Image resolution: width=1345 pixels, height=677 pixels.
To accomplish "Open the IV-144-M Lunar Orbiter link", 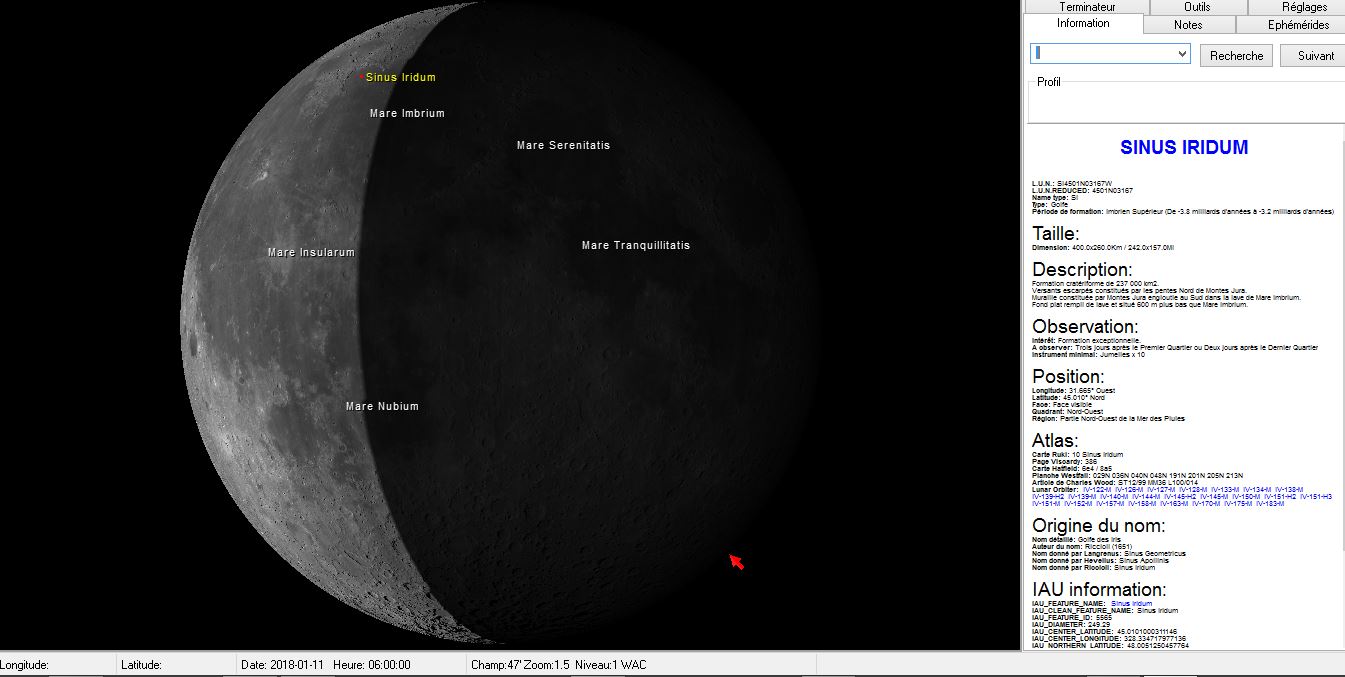I will pyautogui.click(x=1146, y=497).
